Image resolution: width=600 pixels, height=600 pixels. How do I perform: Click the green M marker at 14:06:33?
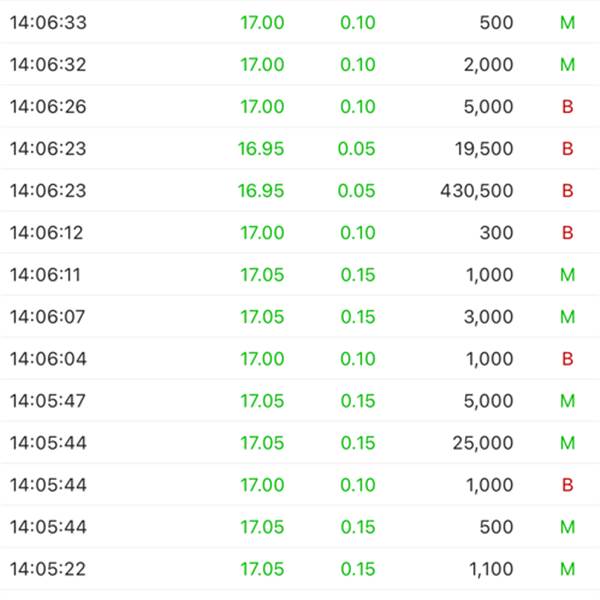(x=567, y=23)
